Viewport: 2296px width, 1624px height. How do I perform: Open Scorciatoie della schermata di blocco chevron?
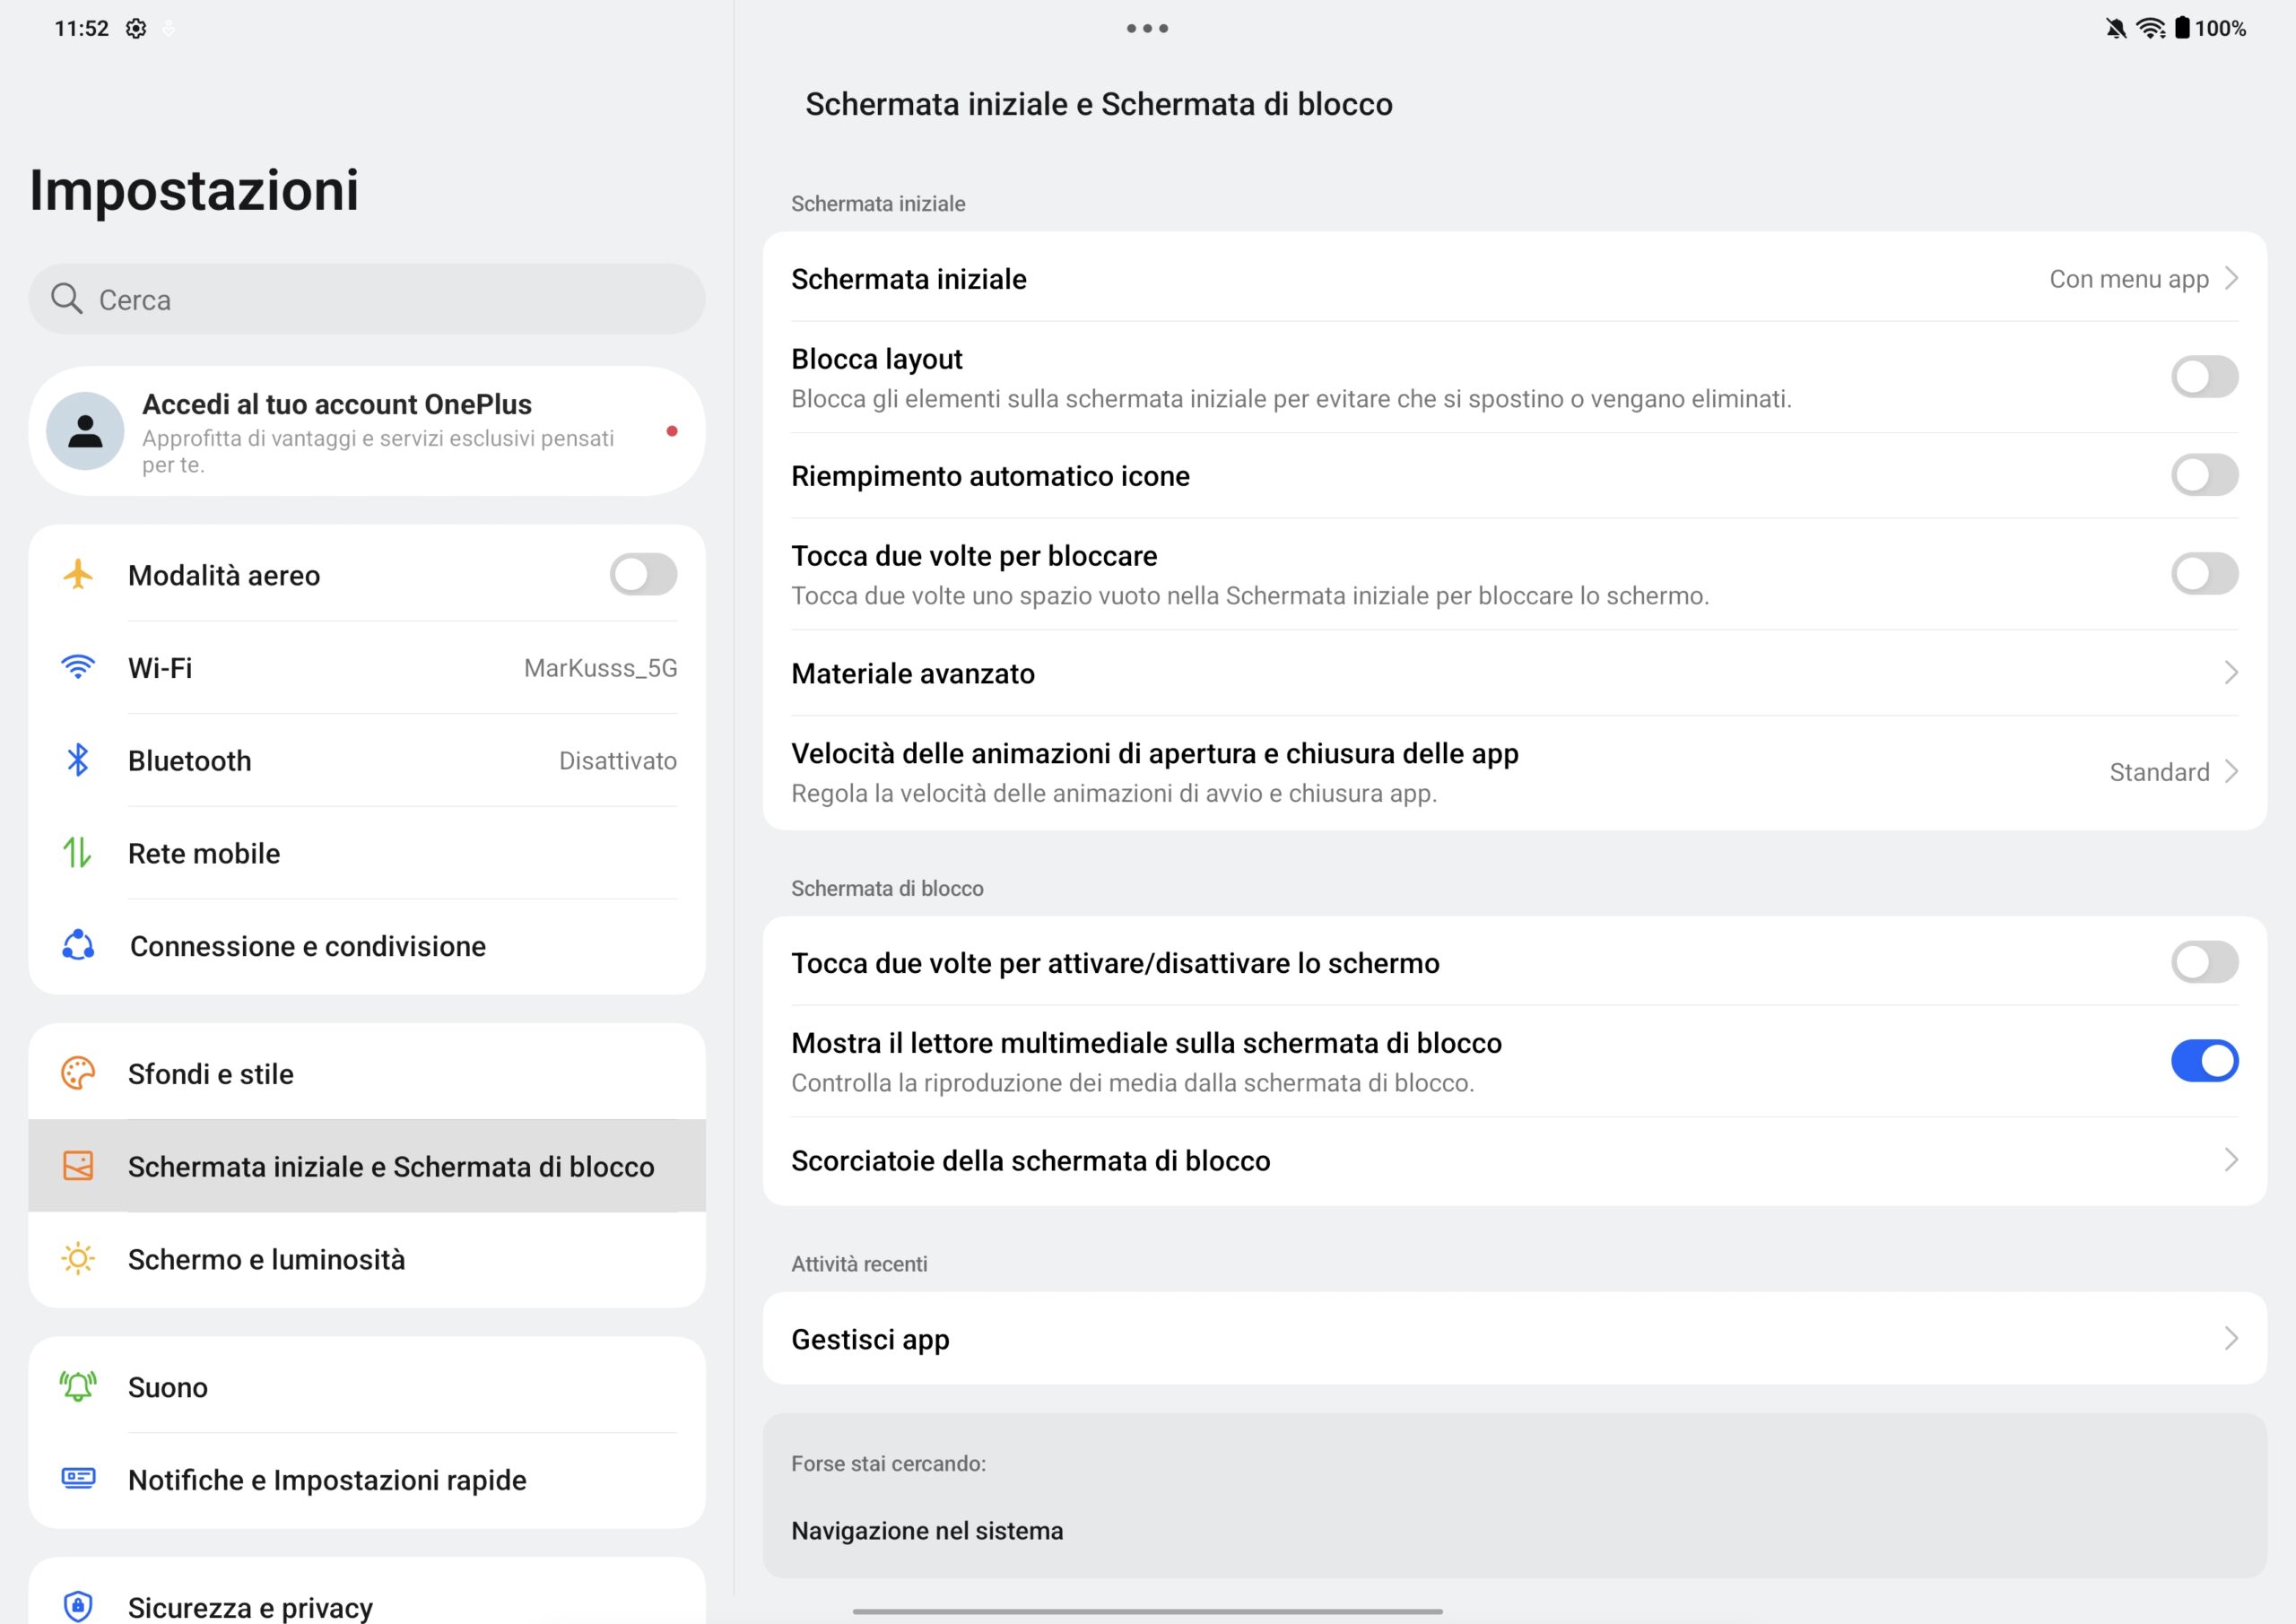coord(2231,1160)
